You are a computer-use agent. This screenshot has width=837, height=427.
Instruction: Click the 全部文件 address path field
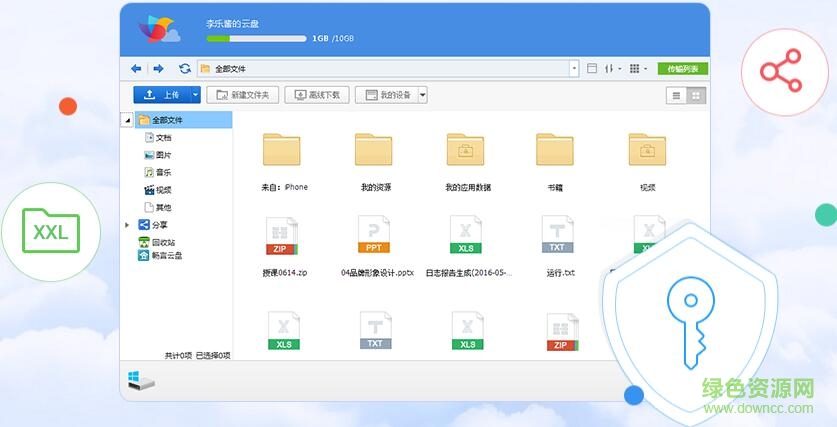pos(383,69)
